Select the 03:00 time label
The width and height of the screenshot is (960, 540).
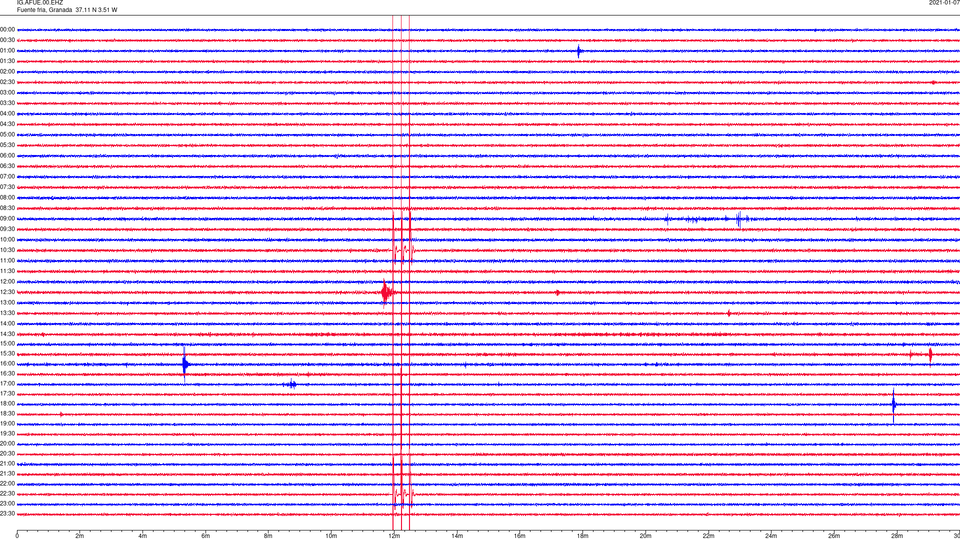(8, 92)
